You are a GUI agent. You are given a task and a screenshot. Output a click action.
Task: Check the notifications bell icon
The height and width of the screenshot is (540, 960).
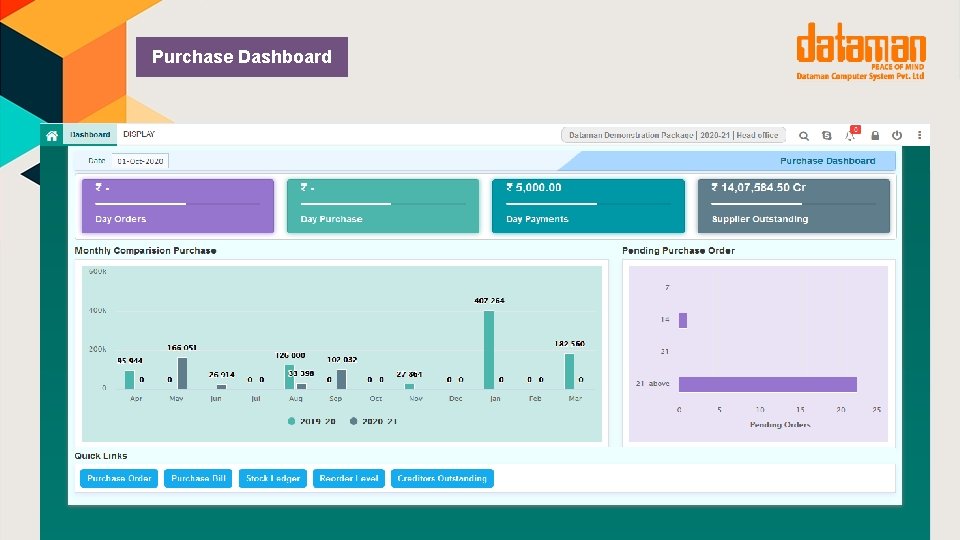point(852,134)
